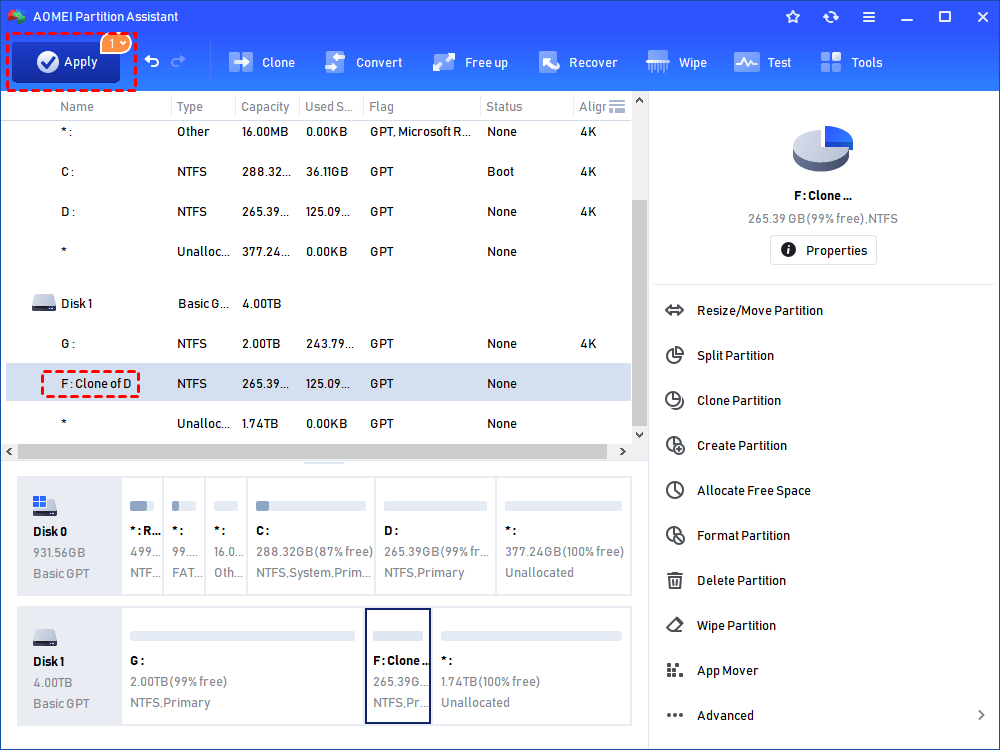Select the F: Clone of D row
The image size is (1000, 750).
click(x=318, y=383)
